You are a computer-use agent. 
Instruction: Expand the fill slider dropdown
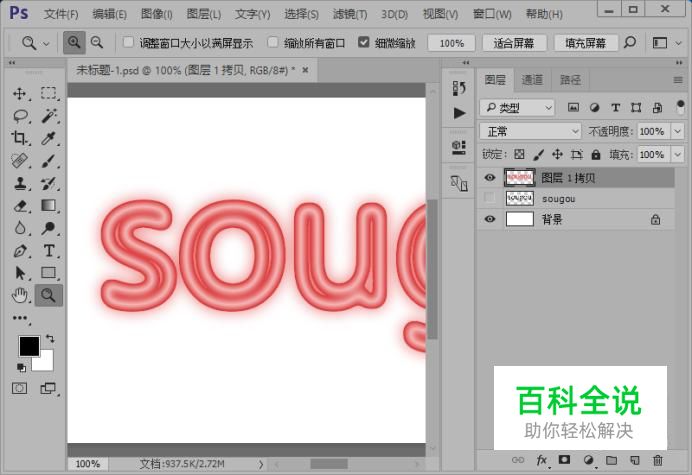678,155
